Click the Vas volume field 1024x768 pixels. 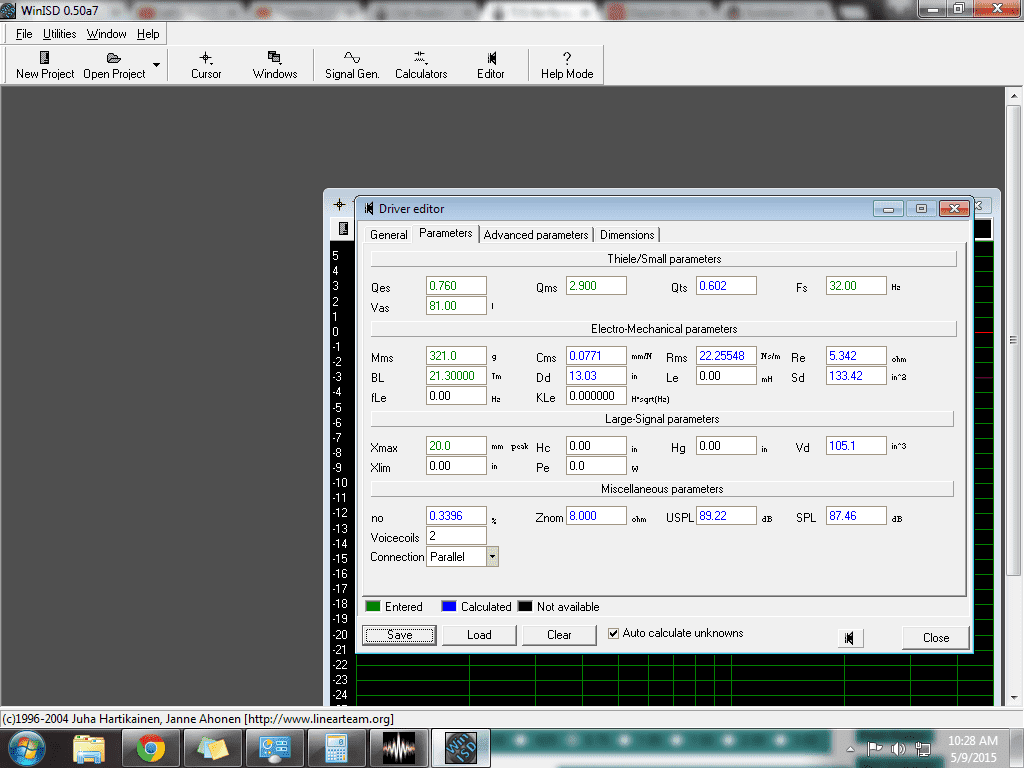456,306
